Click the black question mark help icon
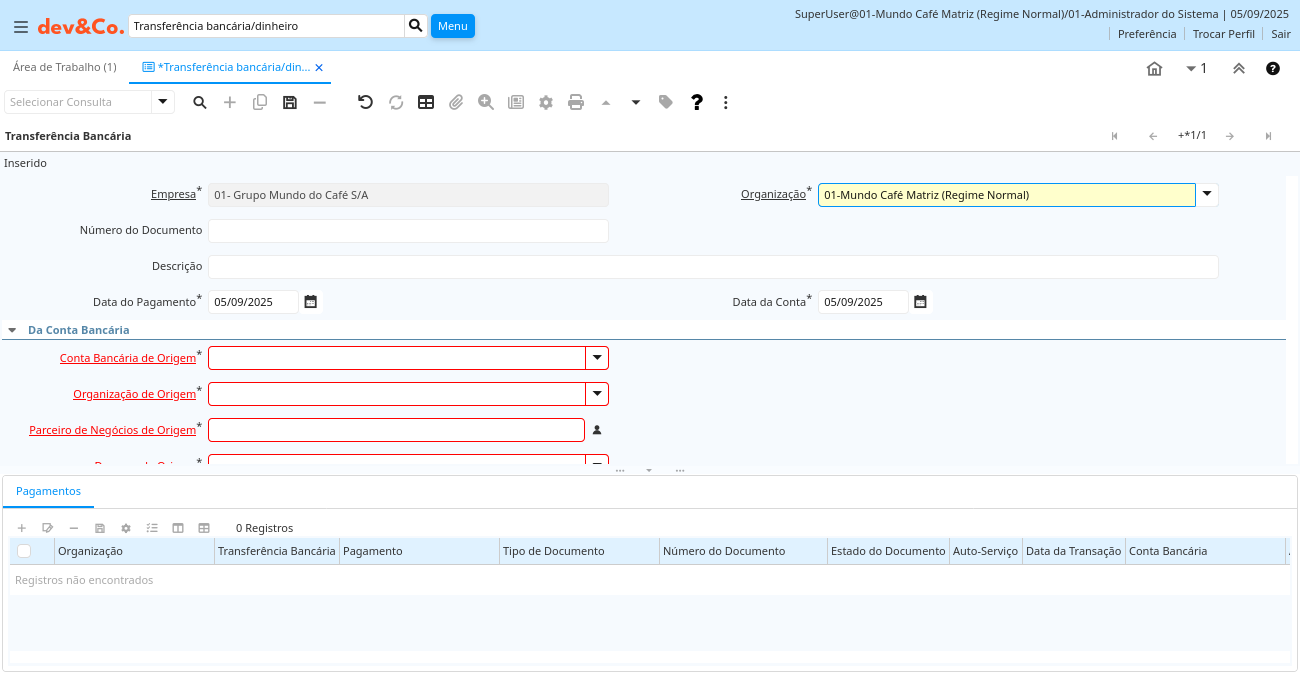The height and width of the screenshot is (674, 1300). [x=697, y=102]
